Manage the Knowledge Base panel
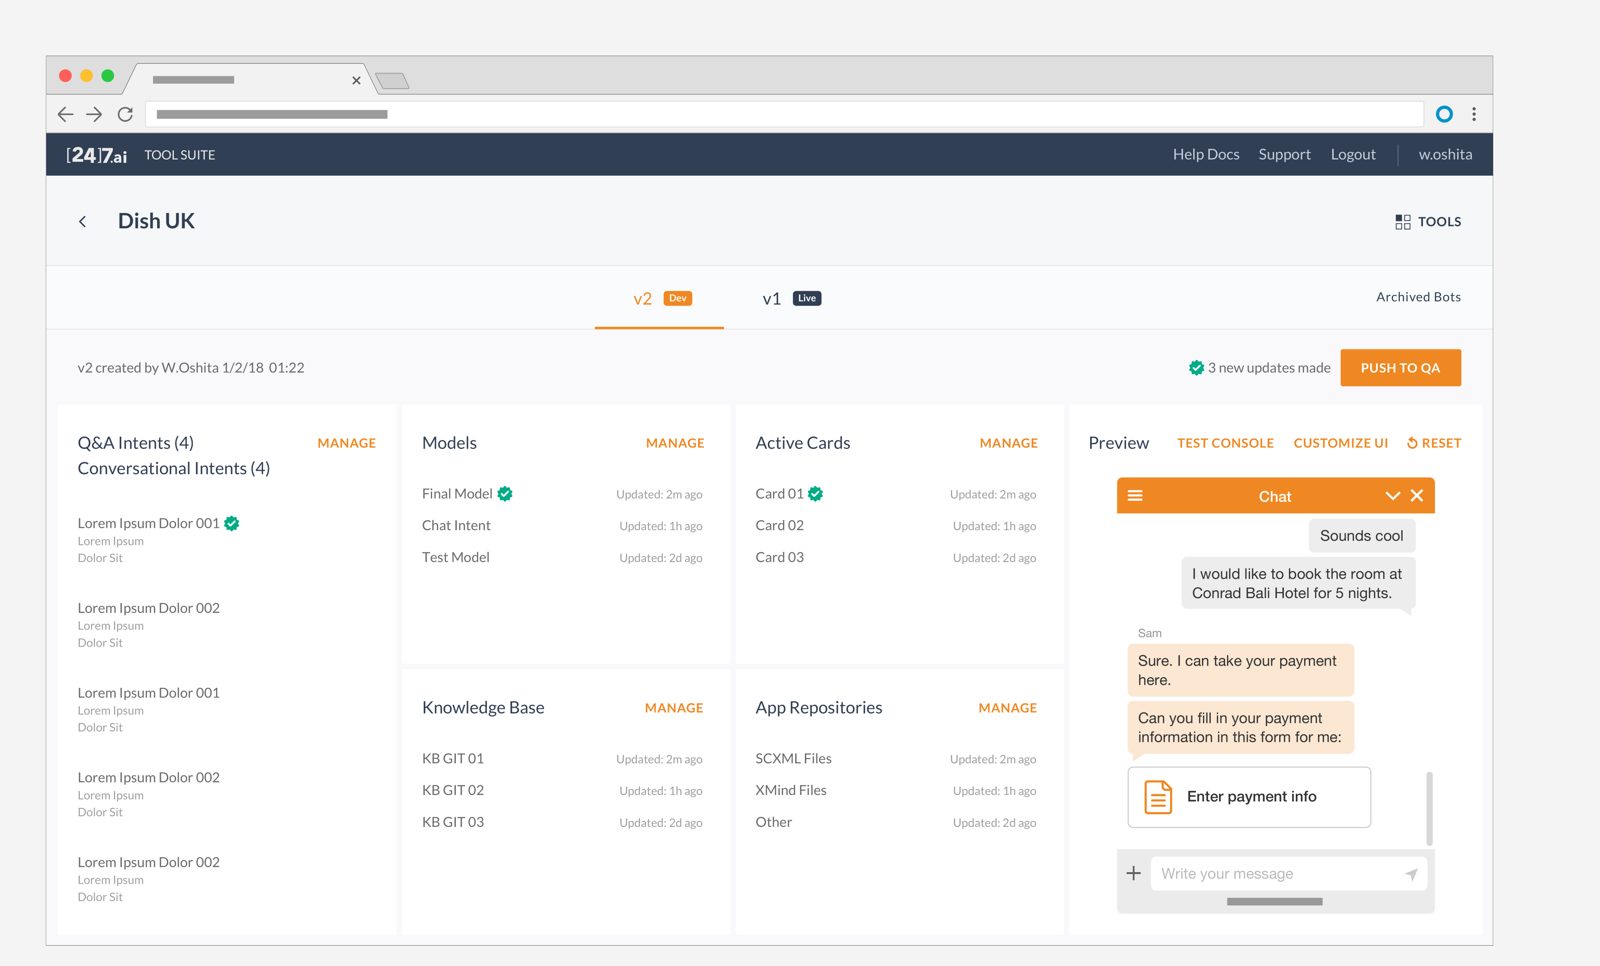 (674, 708)
